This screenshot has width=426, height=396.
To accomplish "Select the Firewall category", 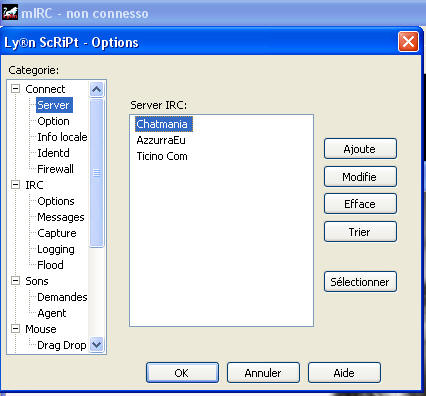I will coord(55,169).
